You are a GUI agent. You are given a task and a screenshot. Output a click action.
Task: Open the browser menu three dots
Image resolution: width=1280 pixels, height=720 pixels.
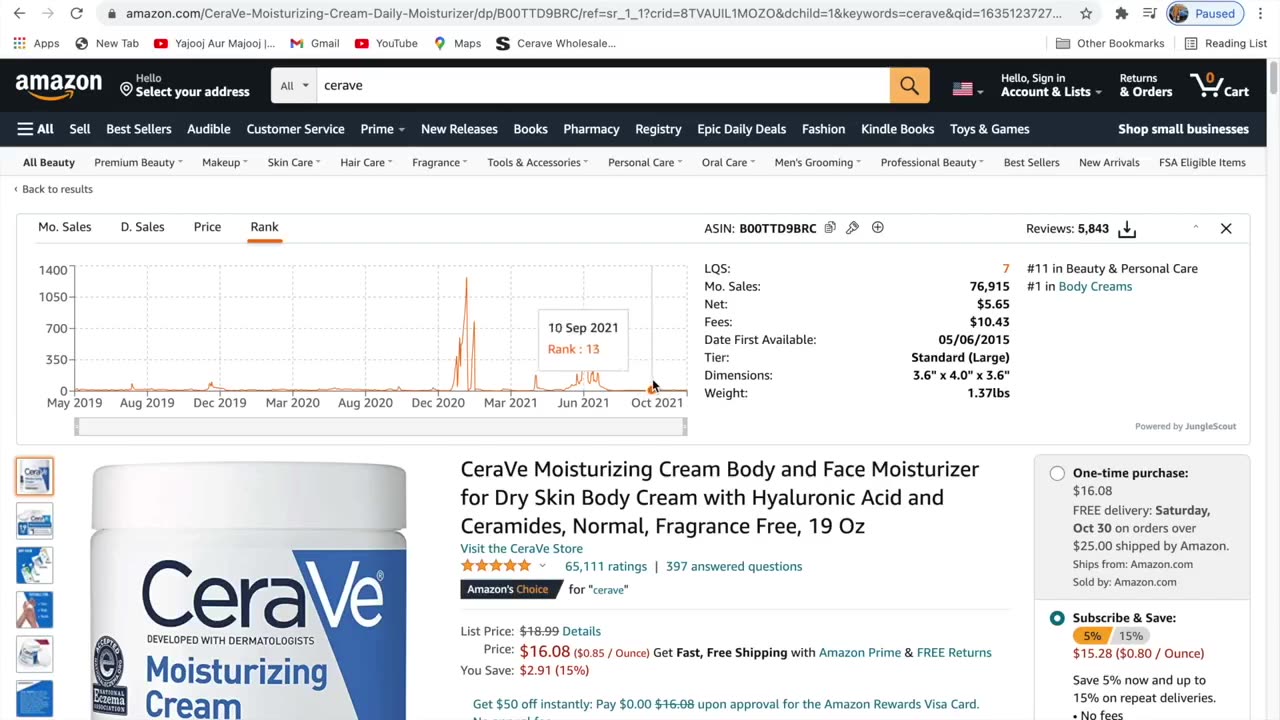(1262, 13)
